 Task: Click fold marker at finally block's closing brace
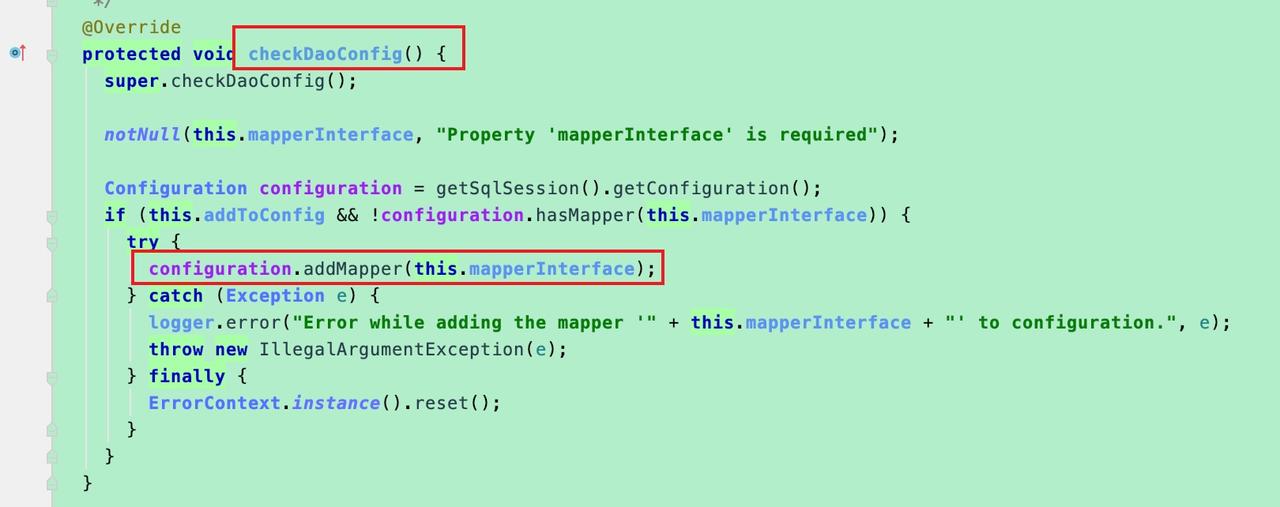click(51, 429)
